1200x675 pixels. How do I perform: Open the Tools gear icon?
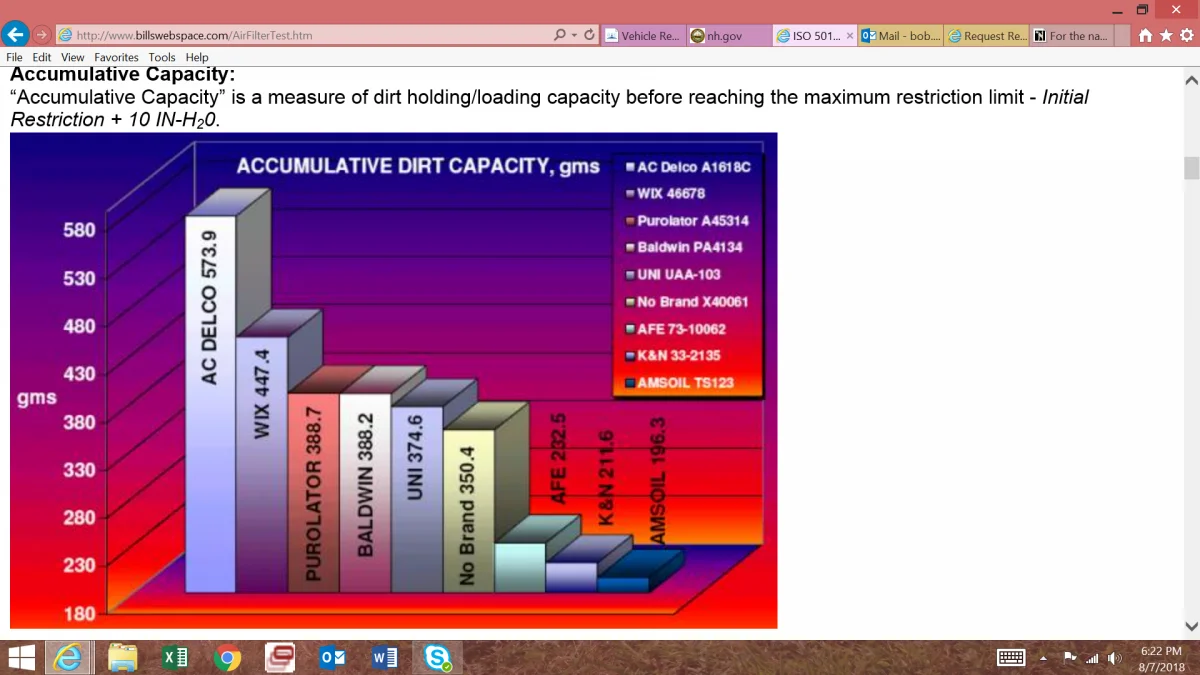tap(1186, 36)
